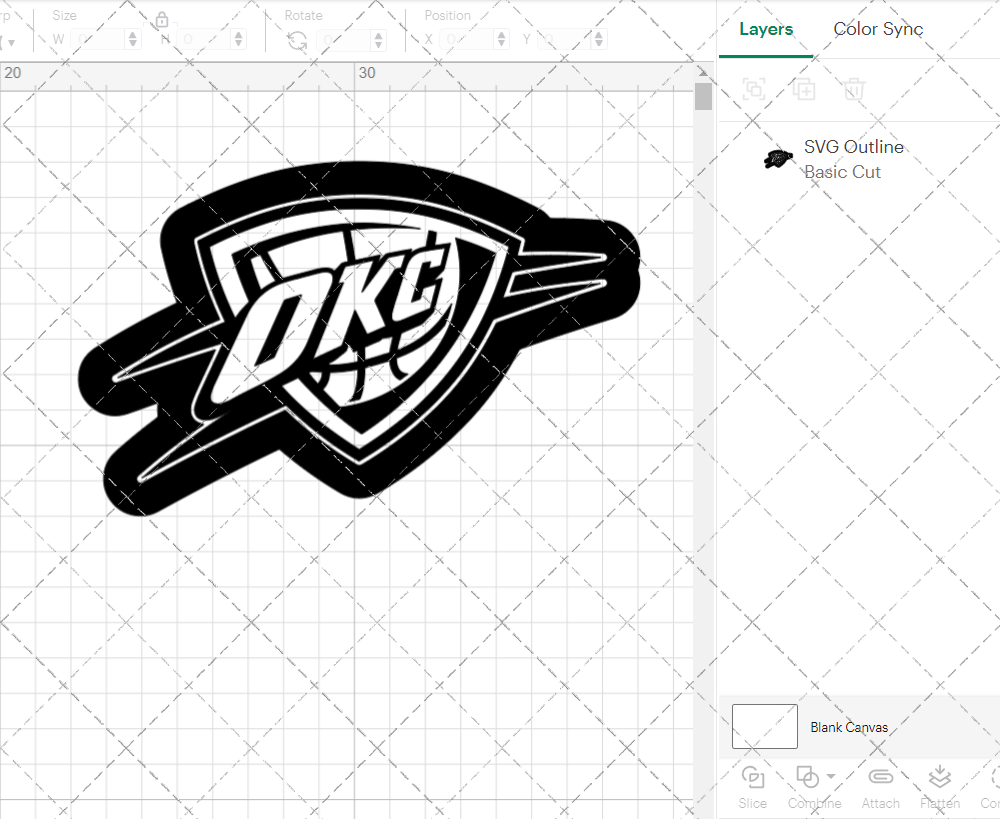Toggle the size lock for proportional scaling

point(162,19)
